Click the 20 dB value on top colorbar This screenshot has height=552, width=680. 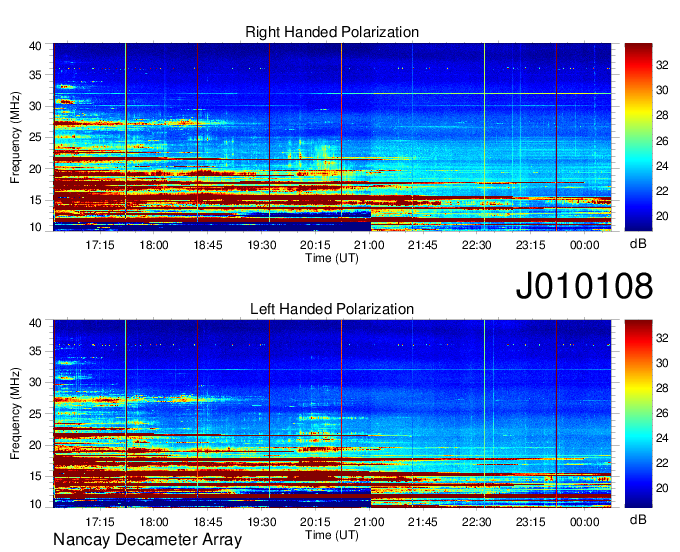click(x=662, y=216)
